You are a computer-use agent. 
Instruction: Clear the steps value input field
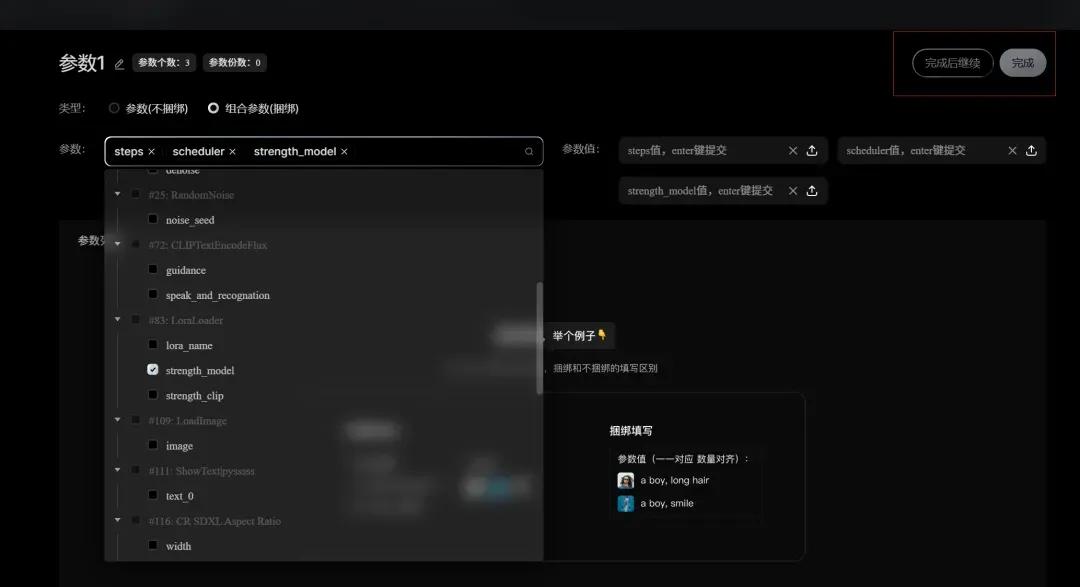[793, 151]
